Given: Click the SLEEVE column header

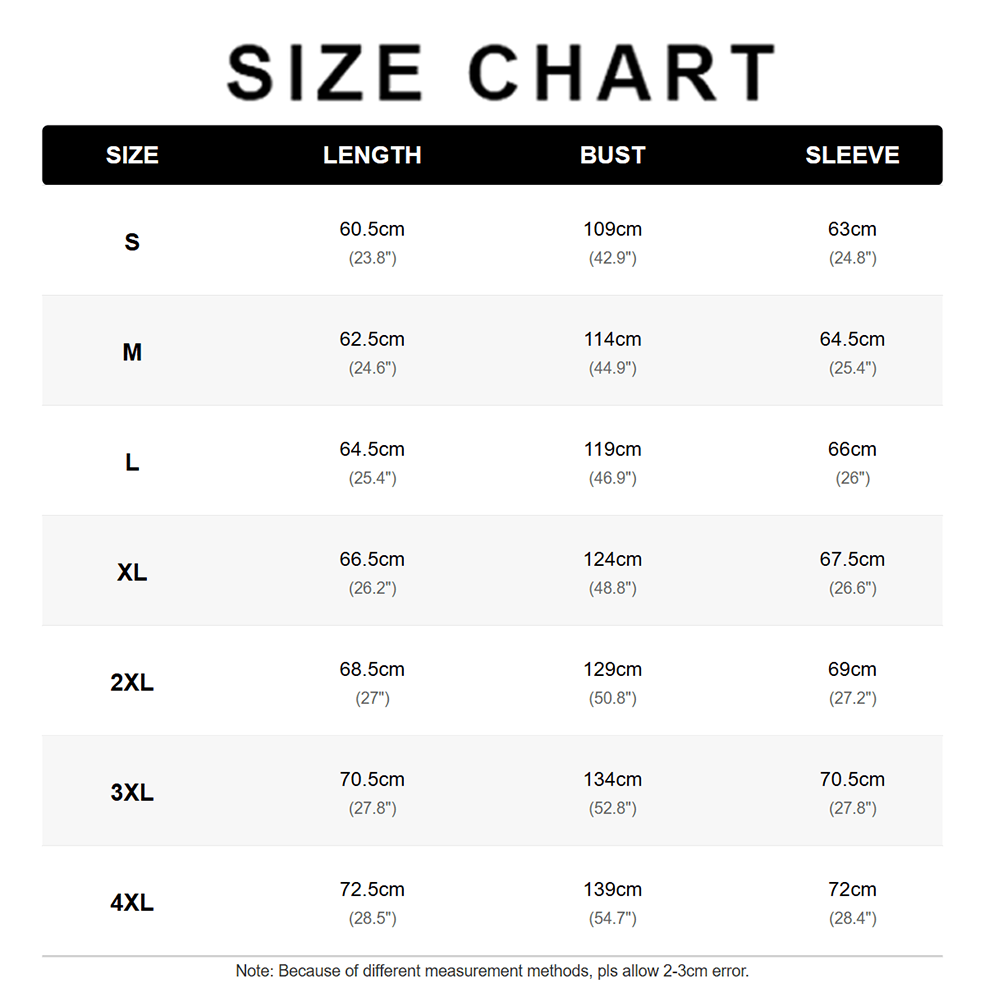Looking at the screenshot, I should coord(852,155).
